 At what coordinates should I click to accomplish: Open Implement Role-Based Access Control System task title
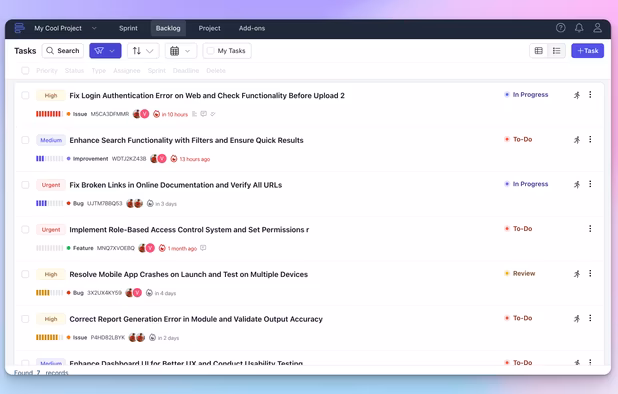point(189,229)
